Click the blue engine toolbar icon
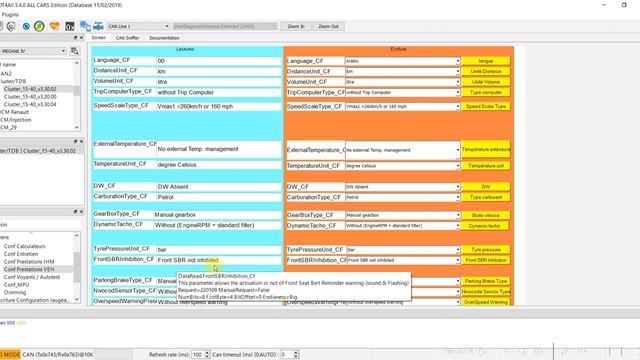This screenshot has height=360, width=640. [x=98, y=26]
